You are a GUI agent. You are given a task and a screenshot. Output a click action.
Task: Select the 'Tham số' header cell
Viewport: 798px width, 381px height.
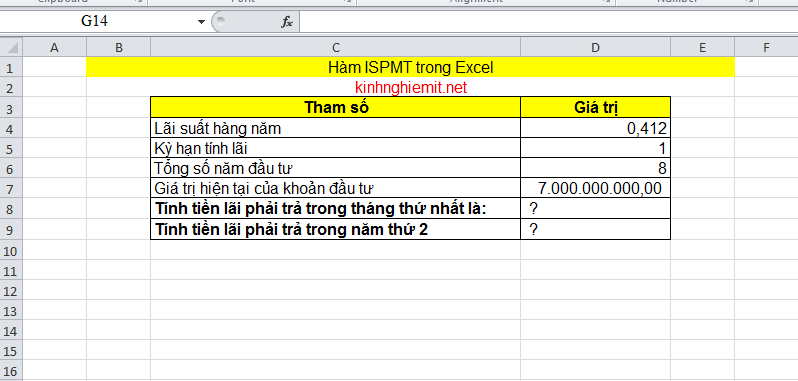click(335, 107)
